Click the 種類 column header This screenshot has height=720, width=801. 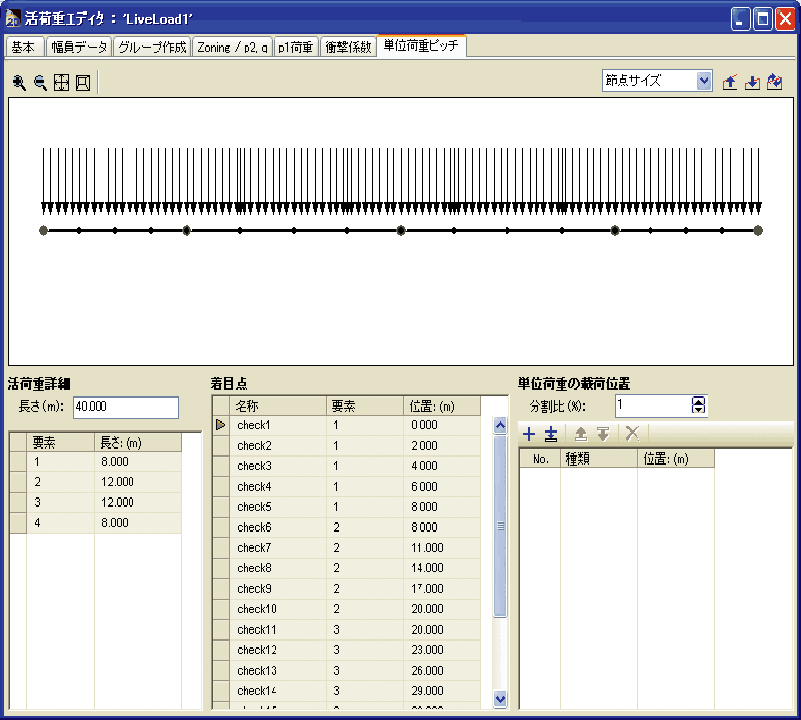pos(598,459)
